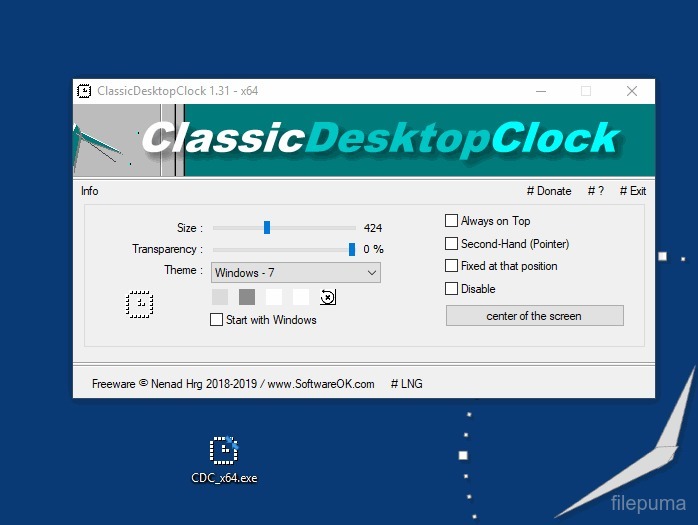Click the reset colors icon beside the swatches
698x525 pixels.
pos(328,297)
